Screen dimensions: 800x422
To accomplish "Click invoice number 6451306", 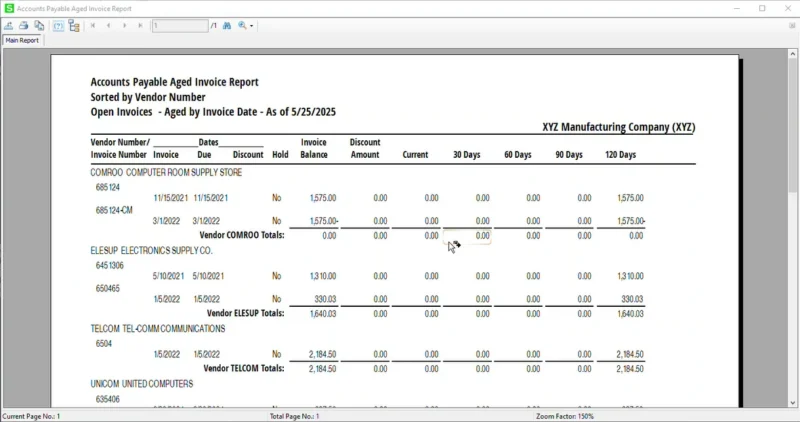I will click(x=110, y=265).
